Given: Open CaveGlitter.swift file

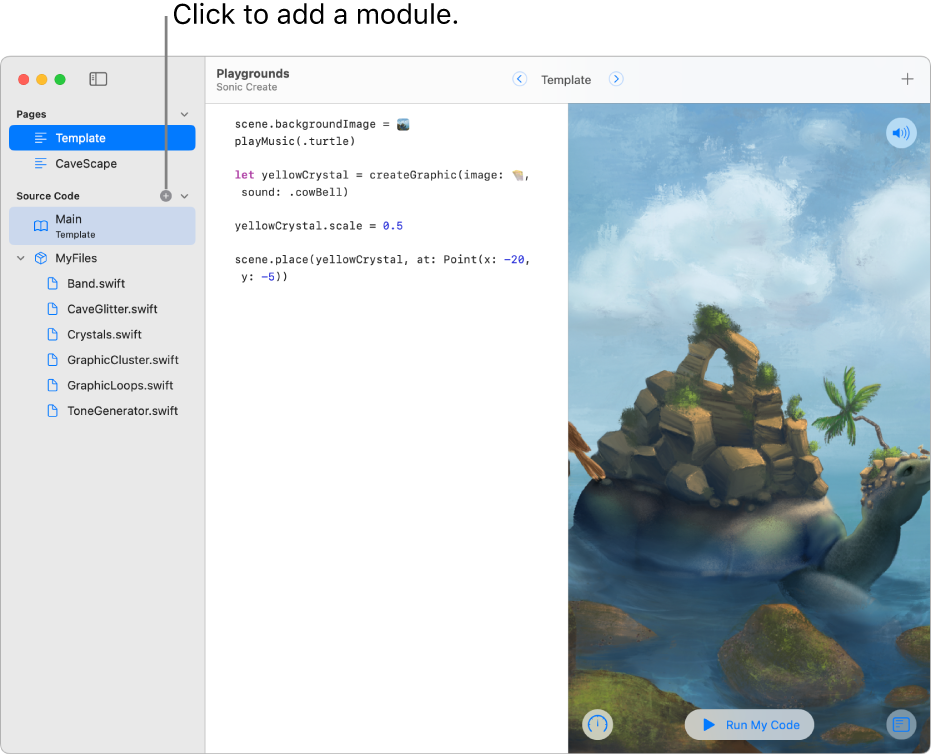Looking at the screenshot, I should point(102,309).
